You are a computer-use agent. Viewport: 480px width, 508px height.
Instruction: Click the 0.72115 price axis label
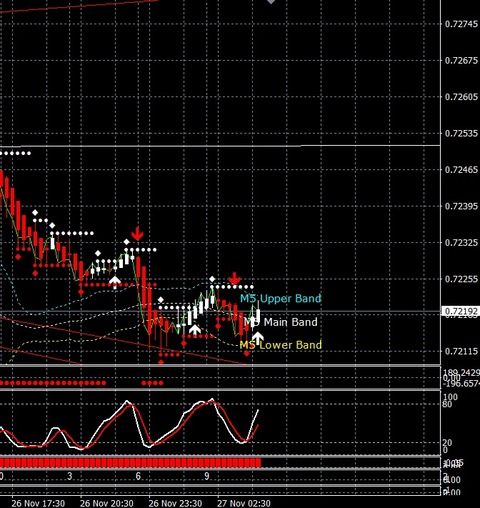pyautogui.click(x=461, y=351)
